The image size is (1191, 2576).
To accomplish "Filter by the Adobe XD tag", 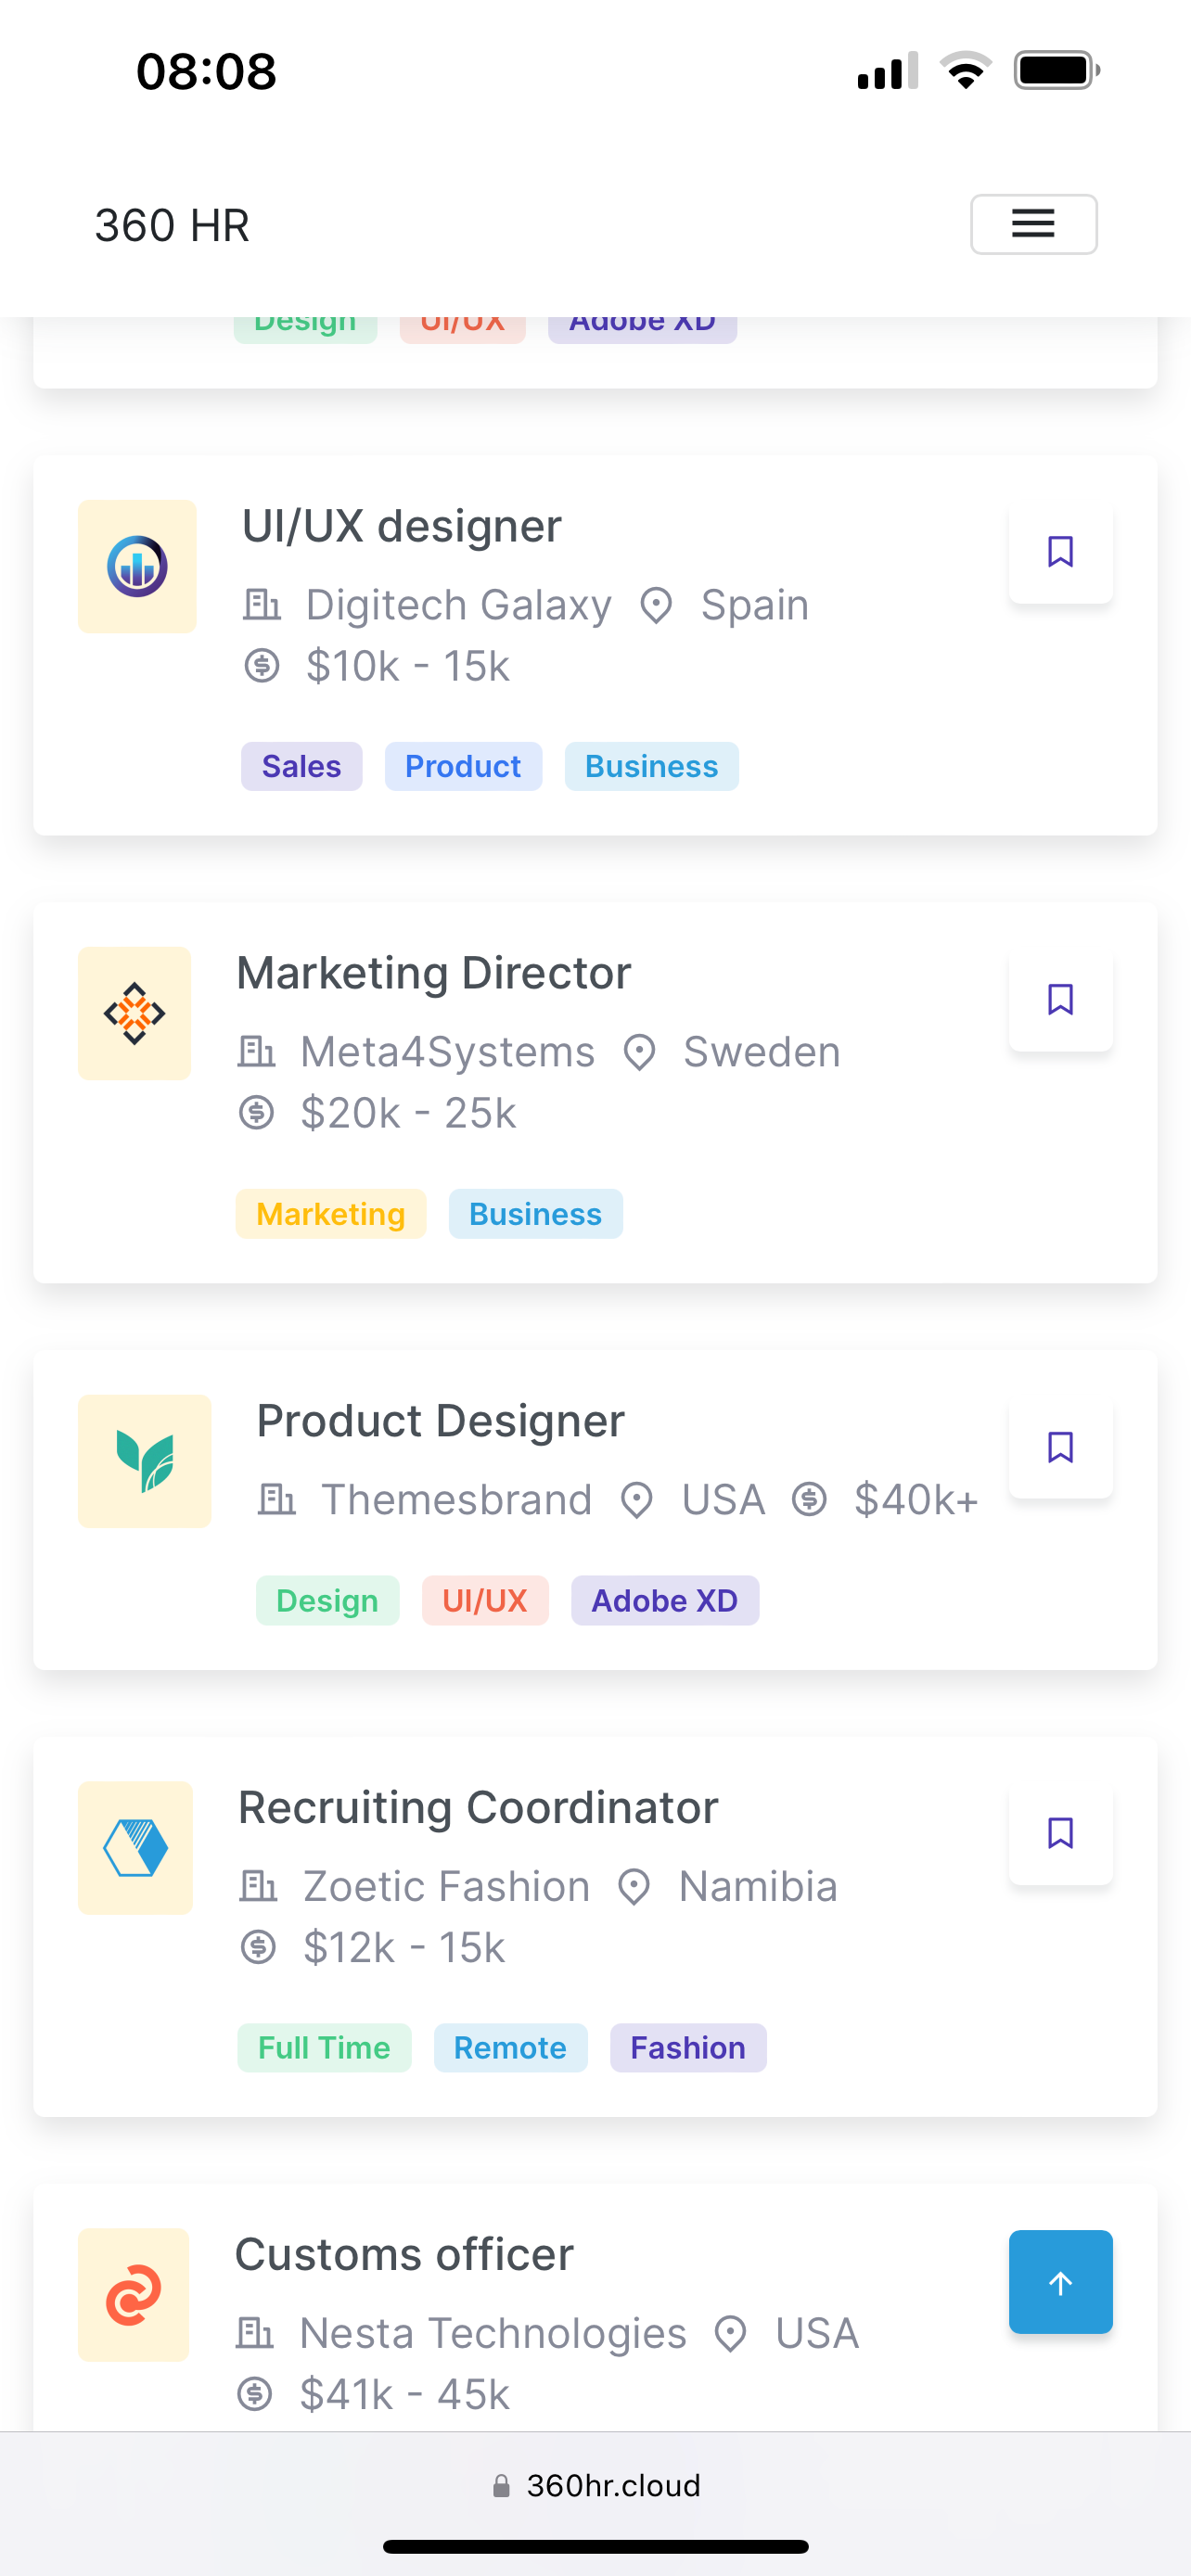I will coord(664,1601).
